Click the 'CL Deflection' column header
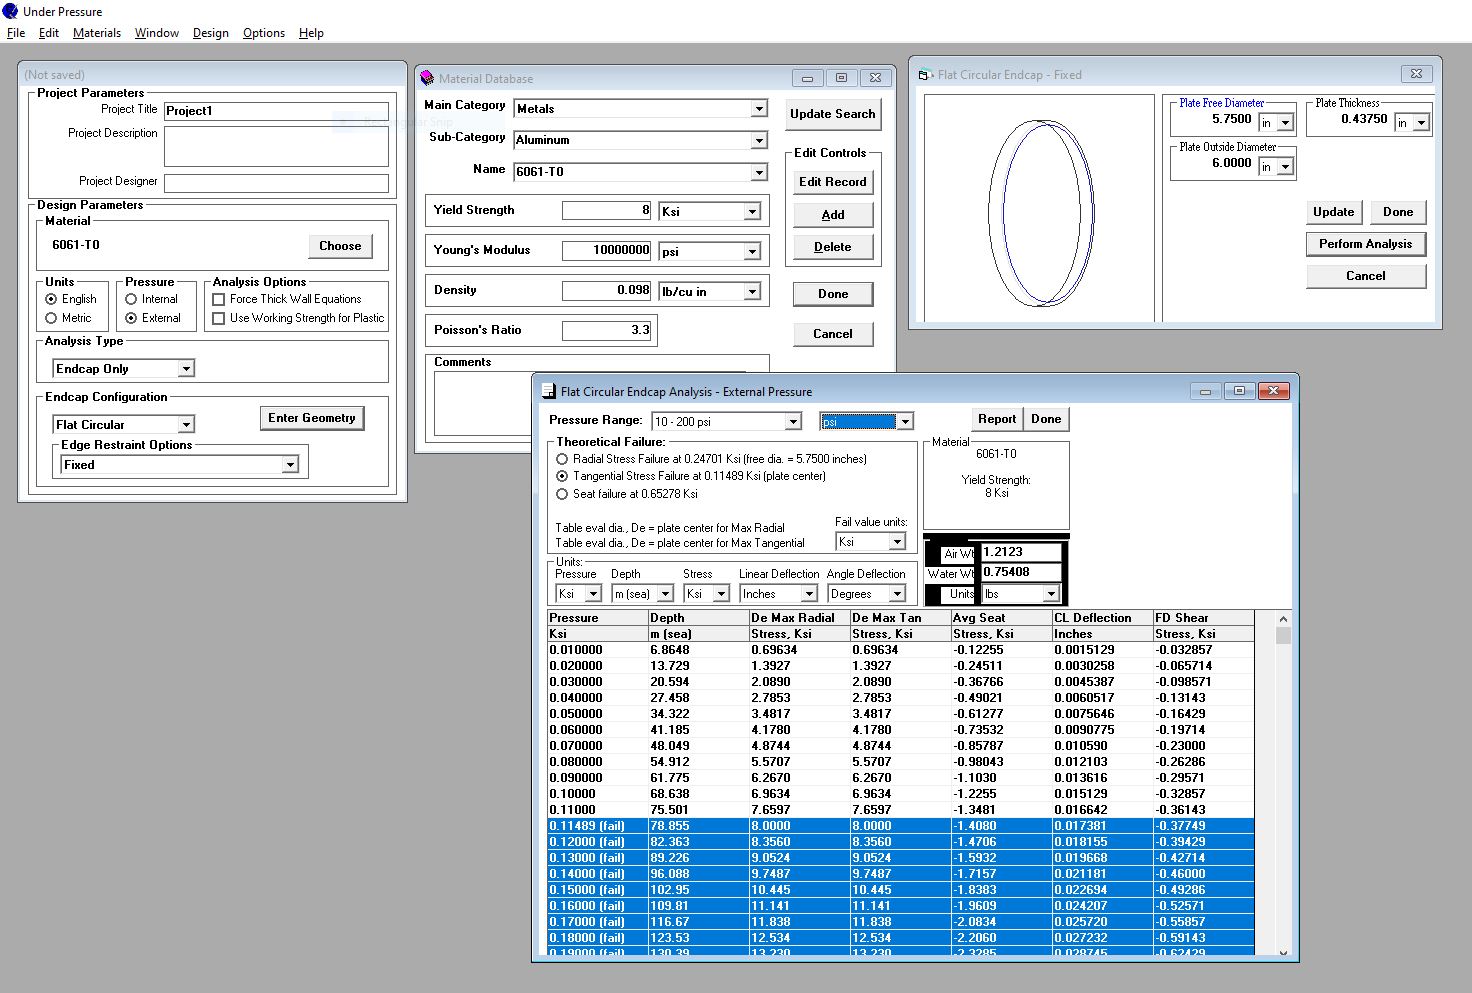Viewport: 1472px width, 993px height. pyautogui.click(x=1102, y=618)
